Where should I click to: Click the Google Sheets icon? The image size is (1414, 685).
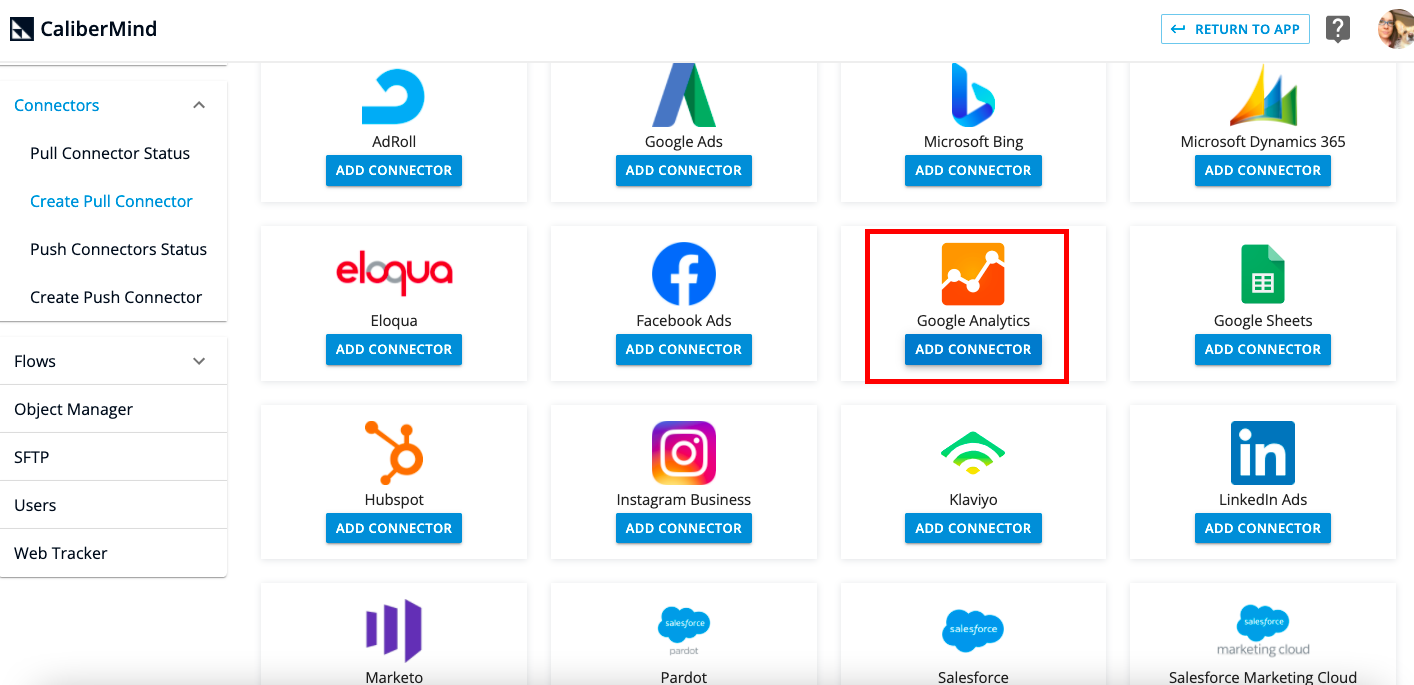click(x=1263, y=274)
